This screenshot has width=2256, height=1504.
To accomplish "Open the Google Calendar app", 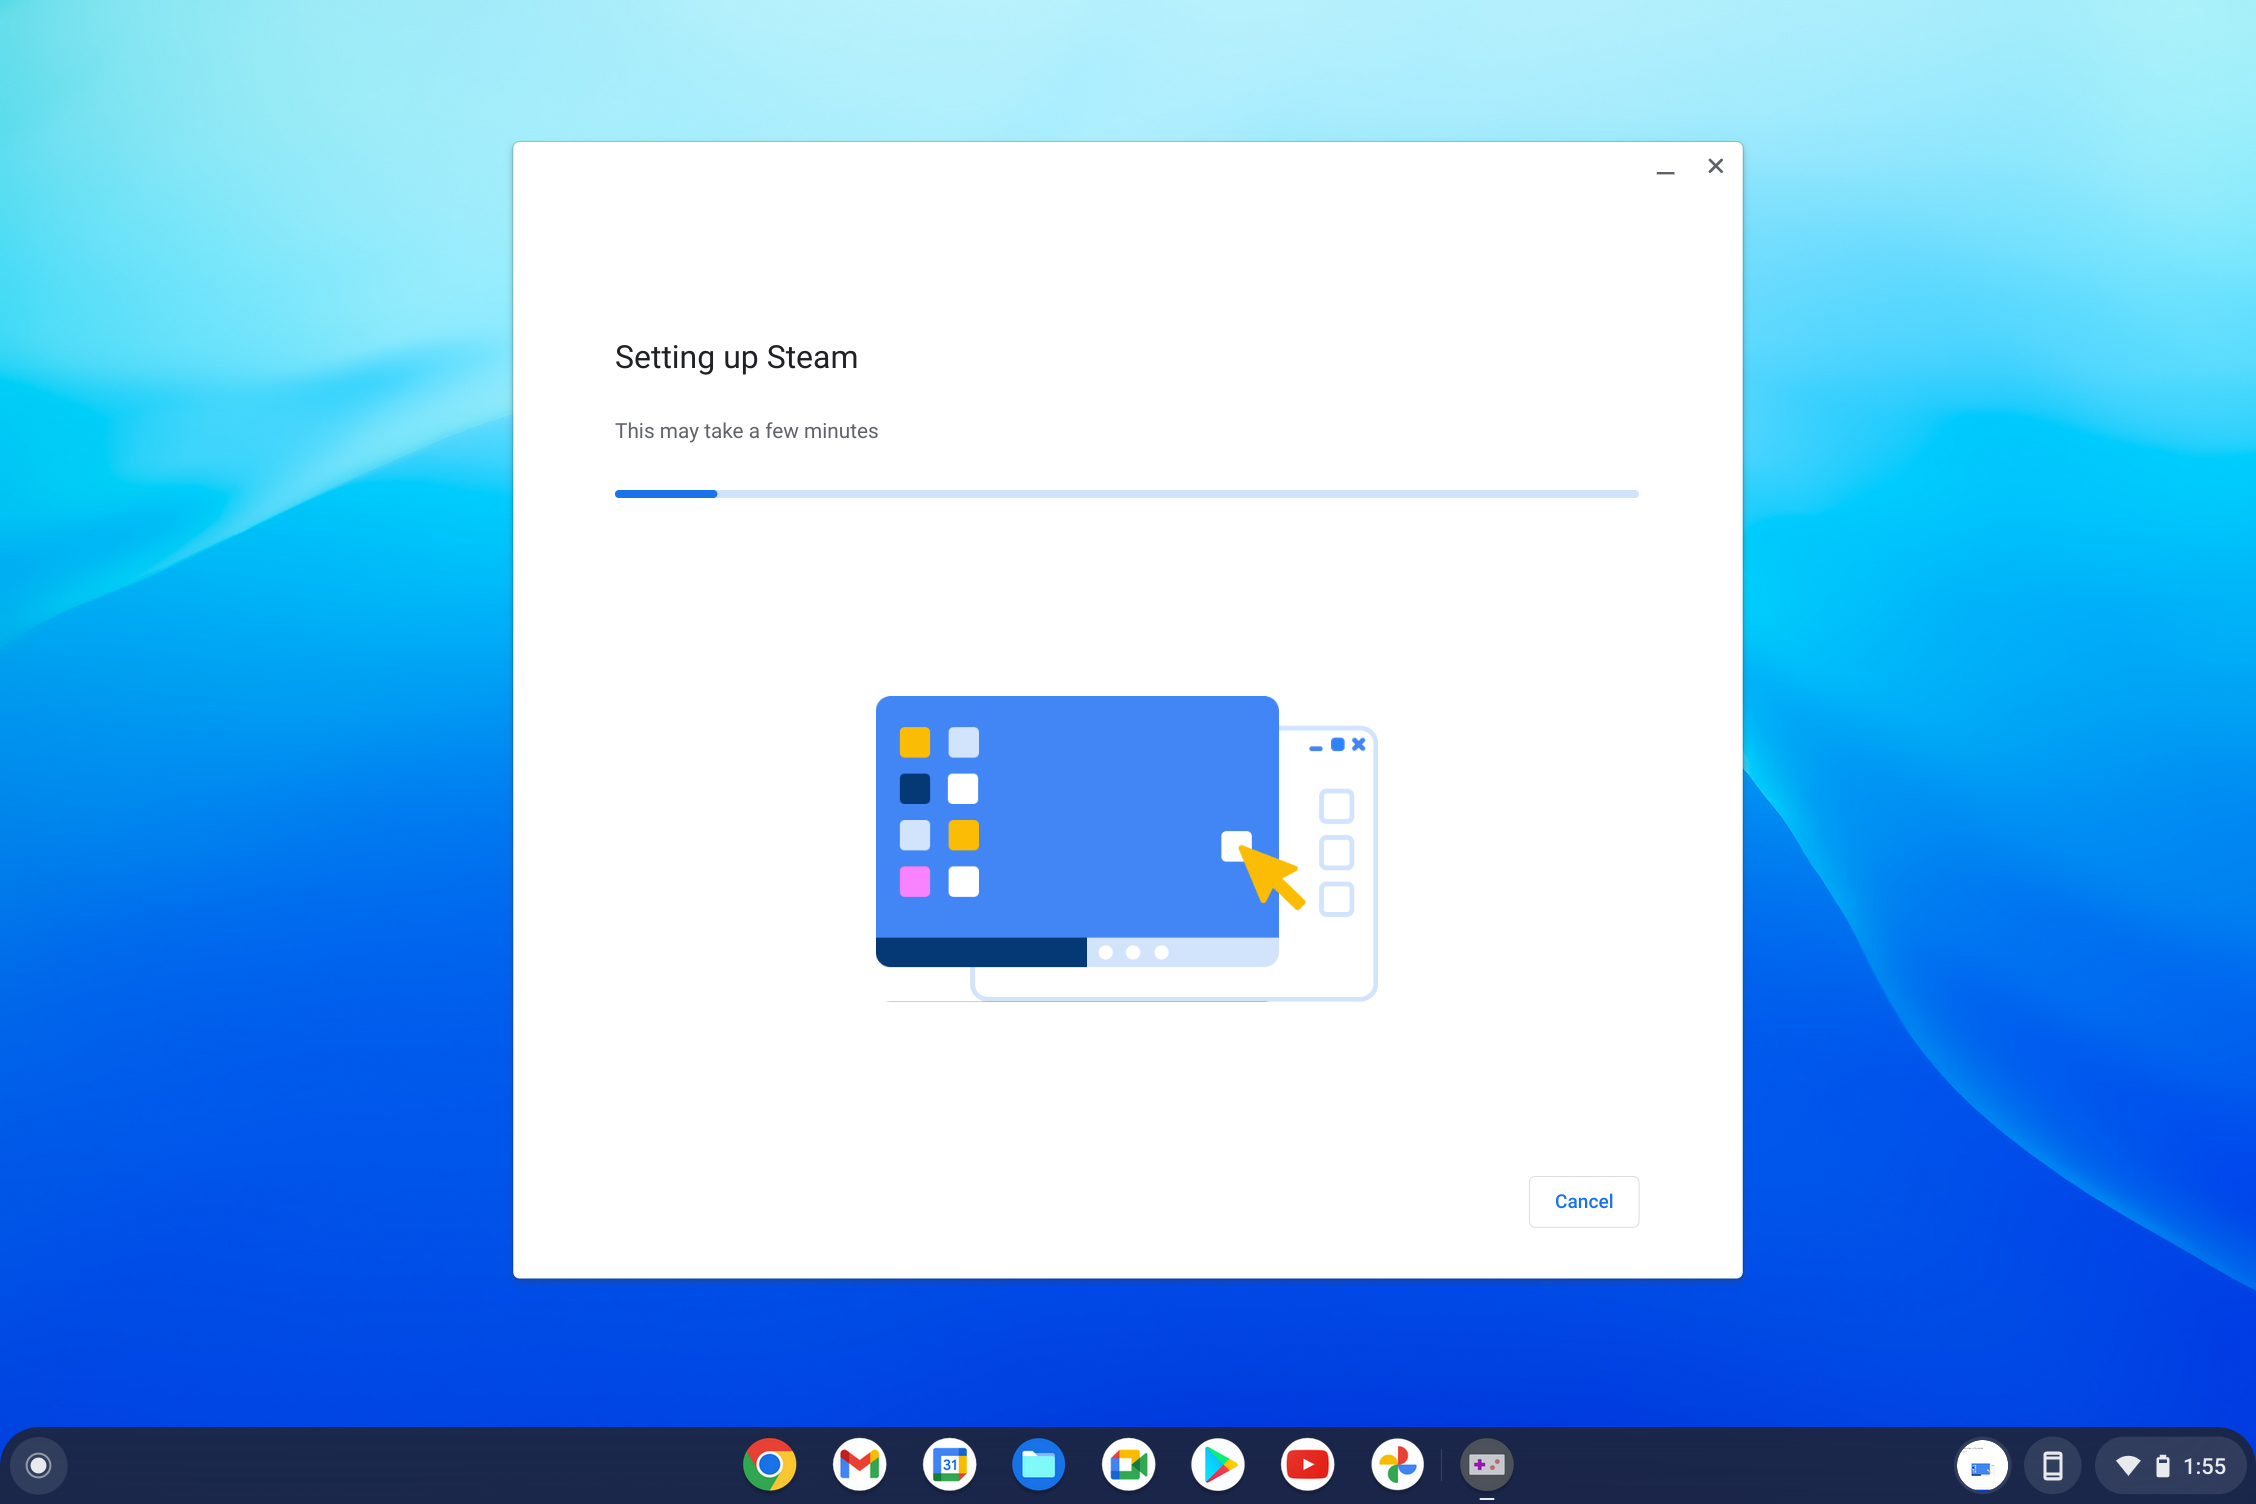I will 949,1464.
